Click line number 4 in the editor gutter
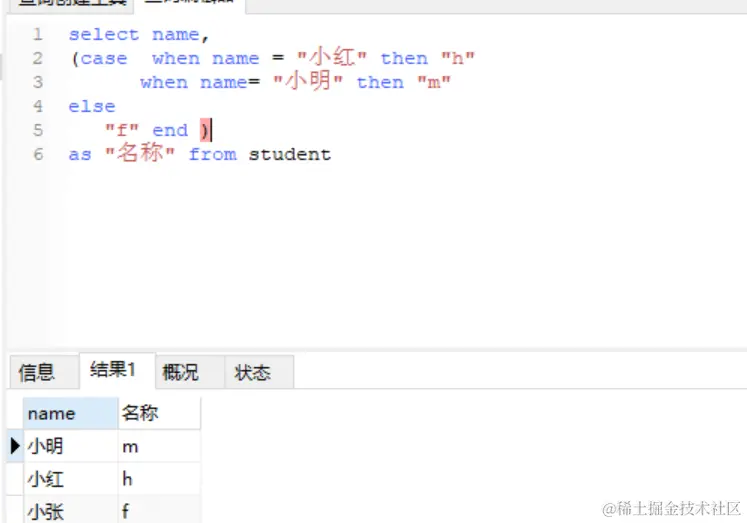This screenshot has height=523, width=747. 38,106
